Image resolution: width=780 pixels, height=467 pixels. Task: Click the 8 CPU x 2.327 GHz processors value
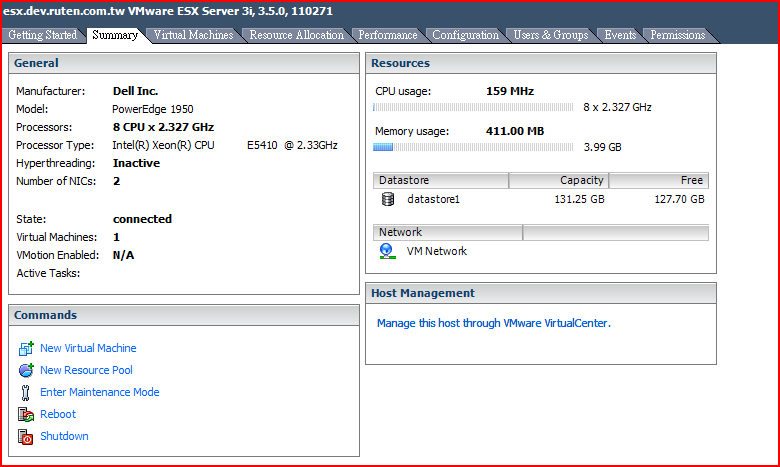(x=163, y=127)
